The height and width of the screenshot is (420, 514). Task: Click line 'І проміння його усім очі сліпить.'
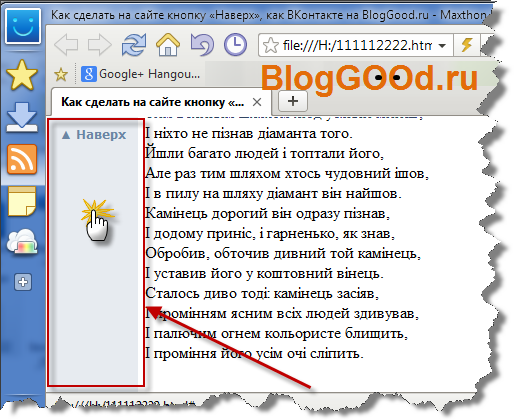point(254,354)
